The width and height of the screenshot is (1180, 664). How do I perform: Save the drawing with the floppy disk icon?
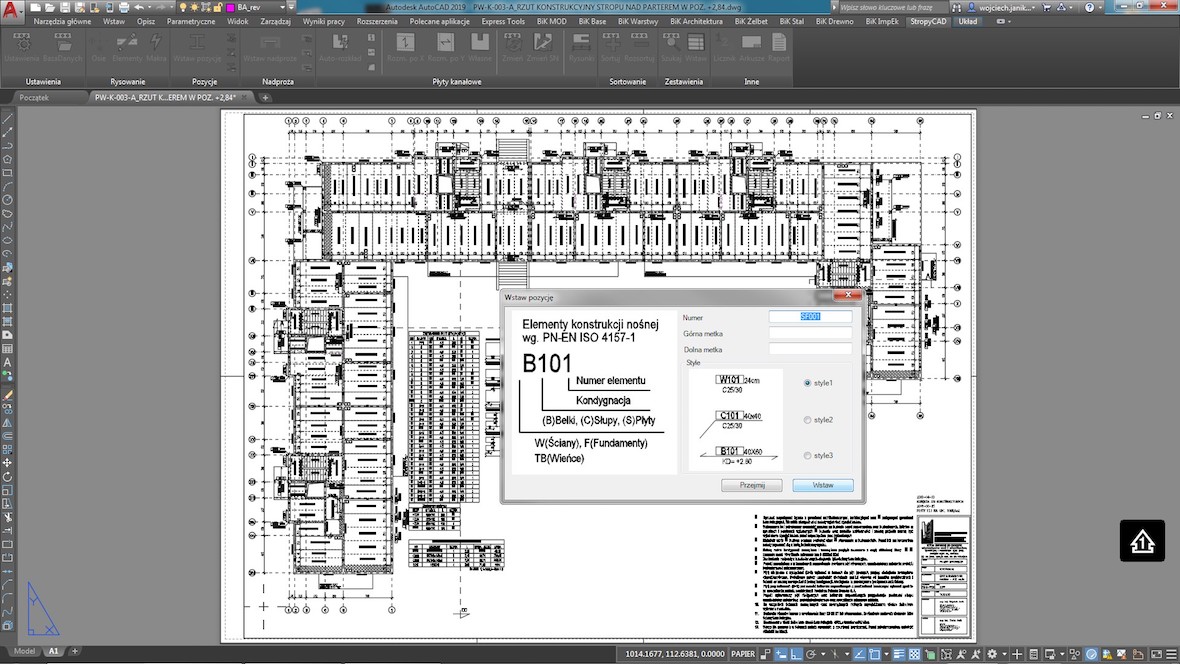(65, 8)
